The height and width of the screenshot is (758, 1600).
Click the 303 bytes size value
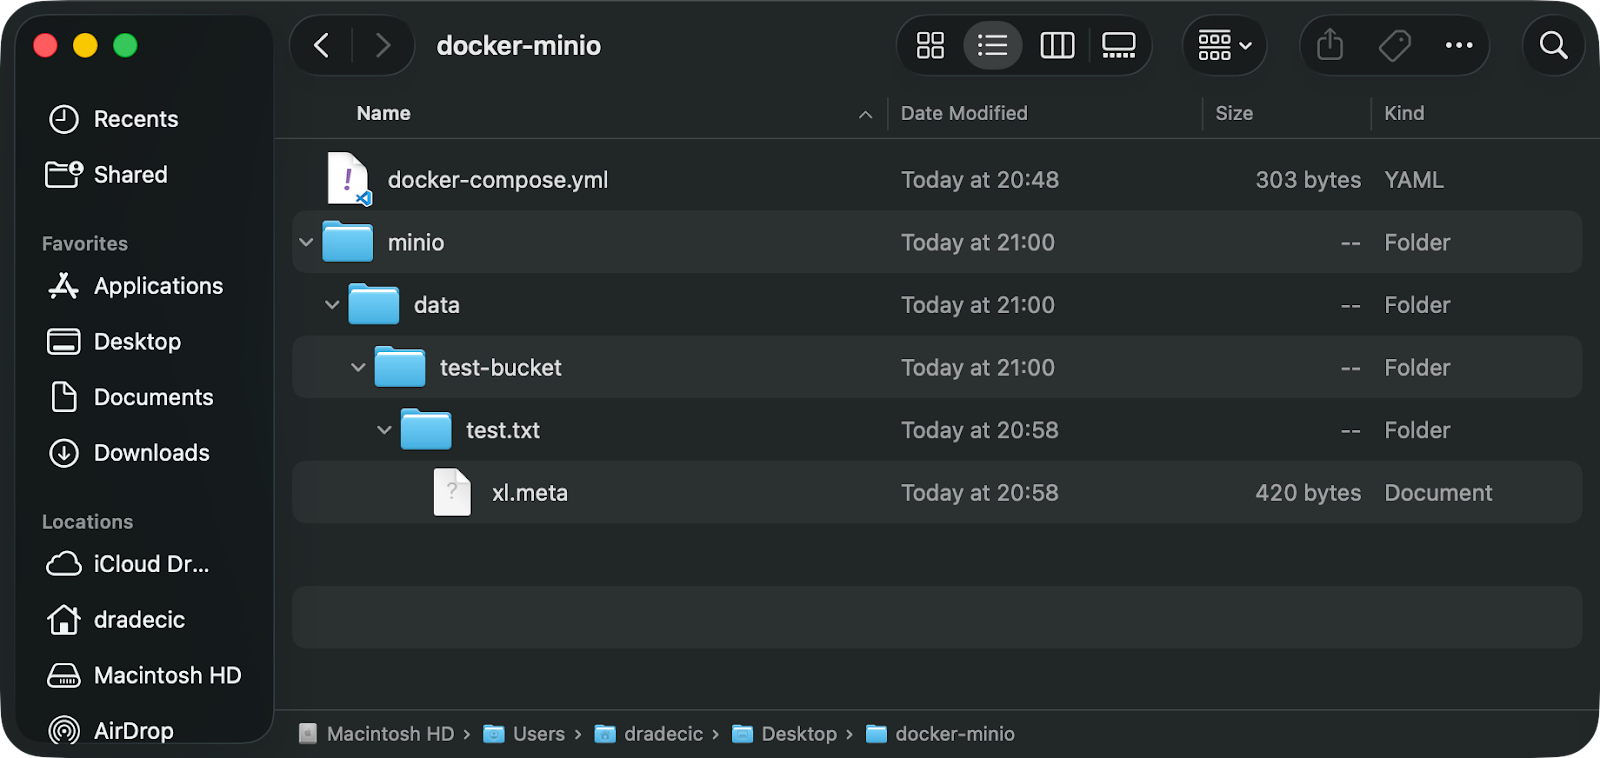coord(1308,180)
